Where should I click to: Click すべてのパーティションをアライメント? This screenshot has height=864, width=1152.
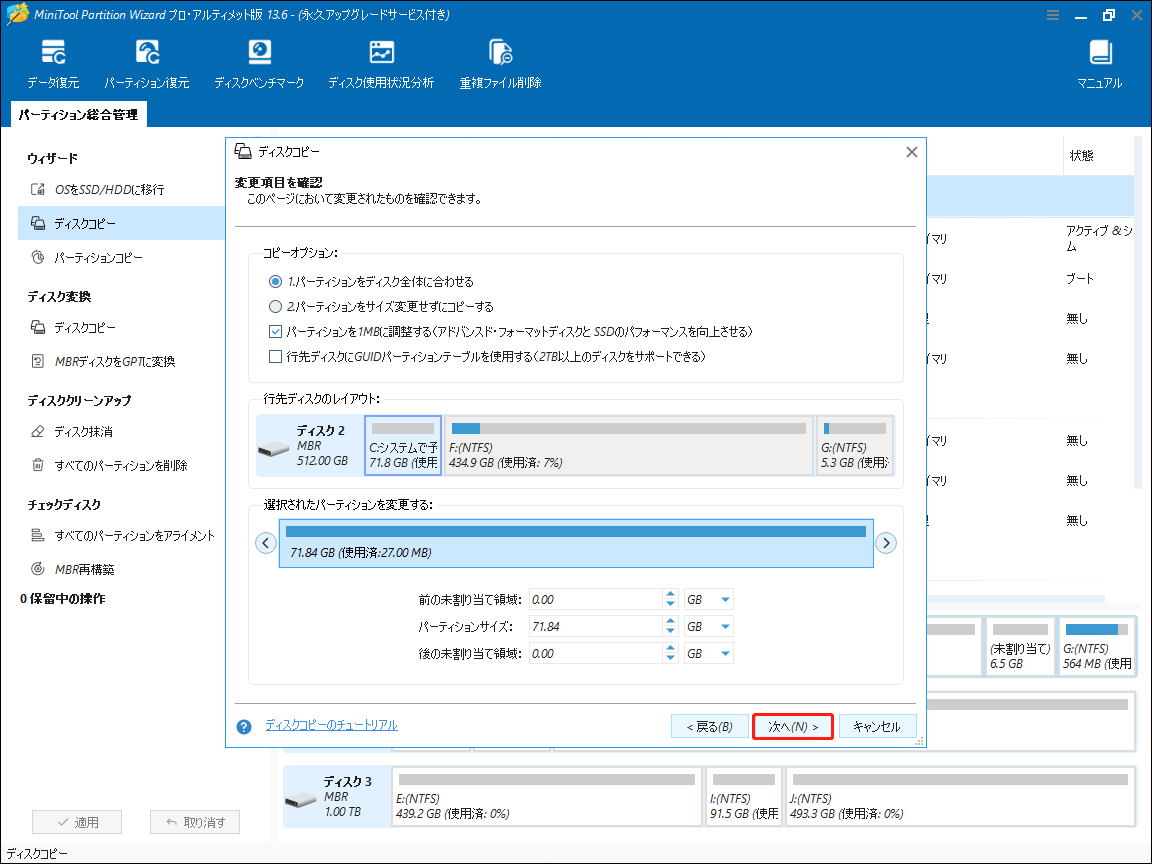coord(123,536)
